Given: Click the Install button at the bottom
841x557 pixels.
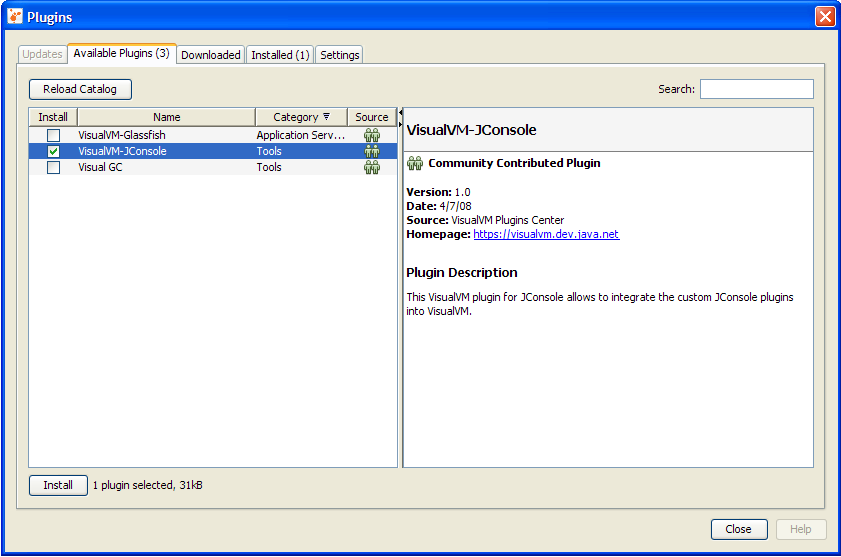Looking at the screenshot, I should tap(58, 485).
